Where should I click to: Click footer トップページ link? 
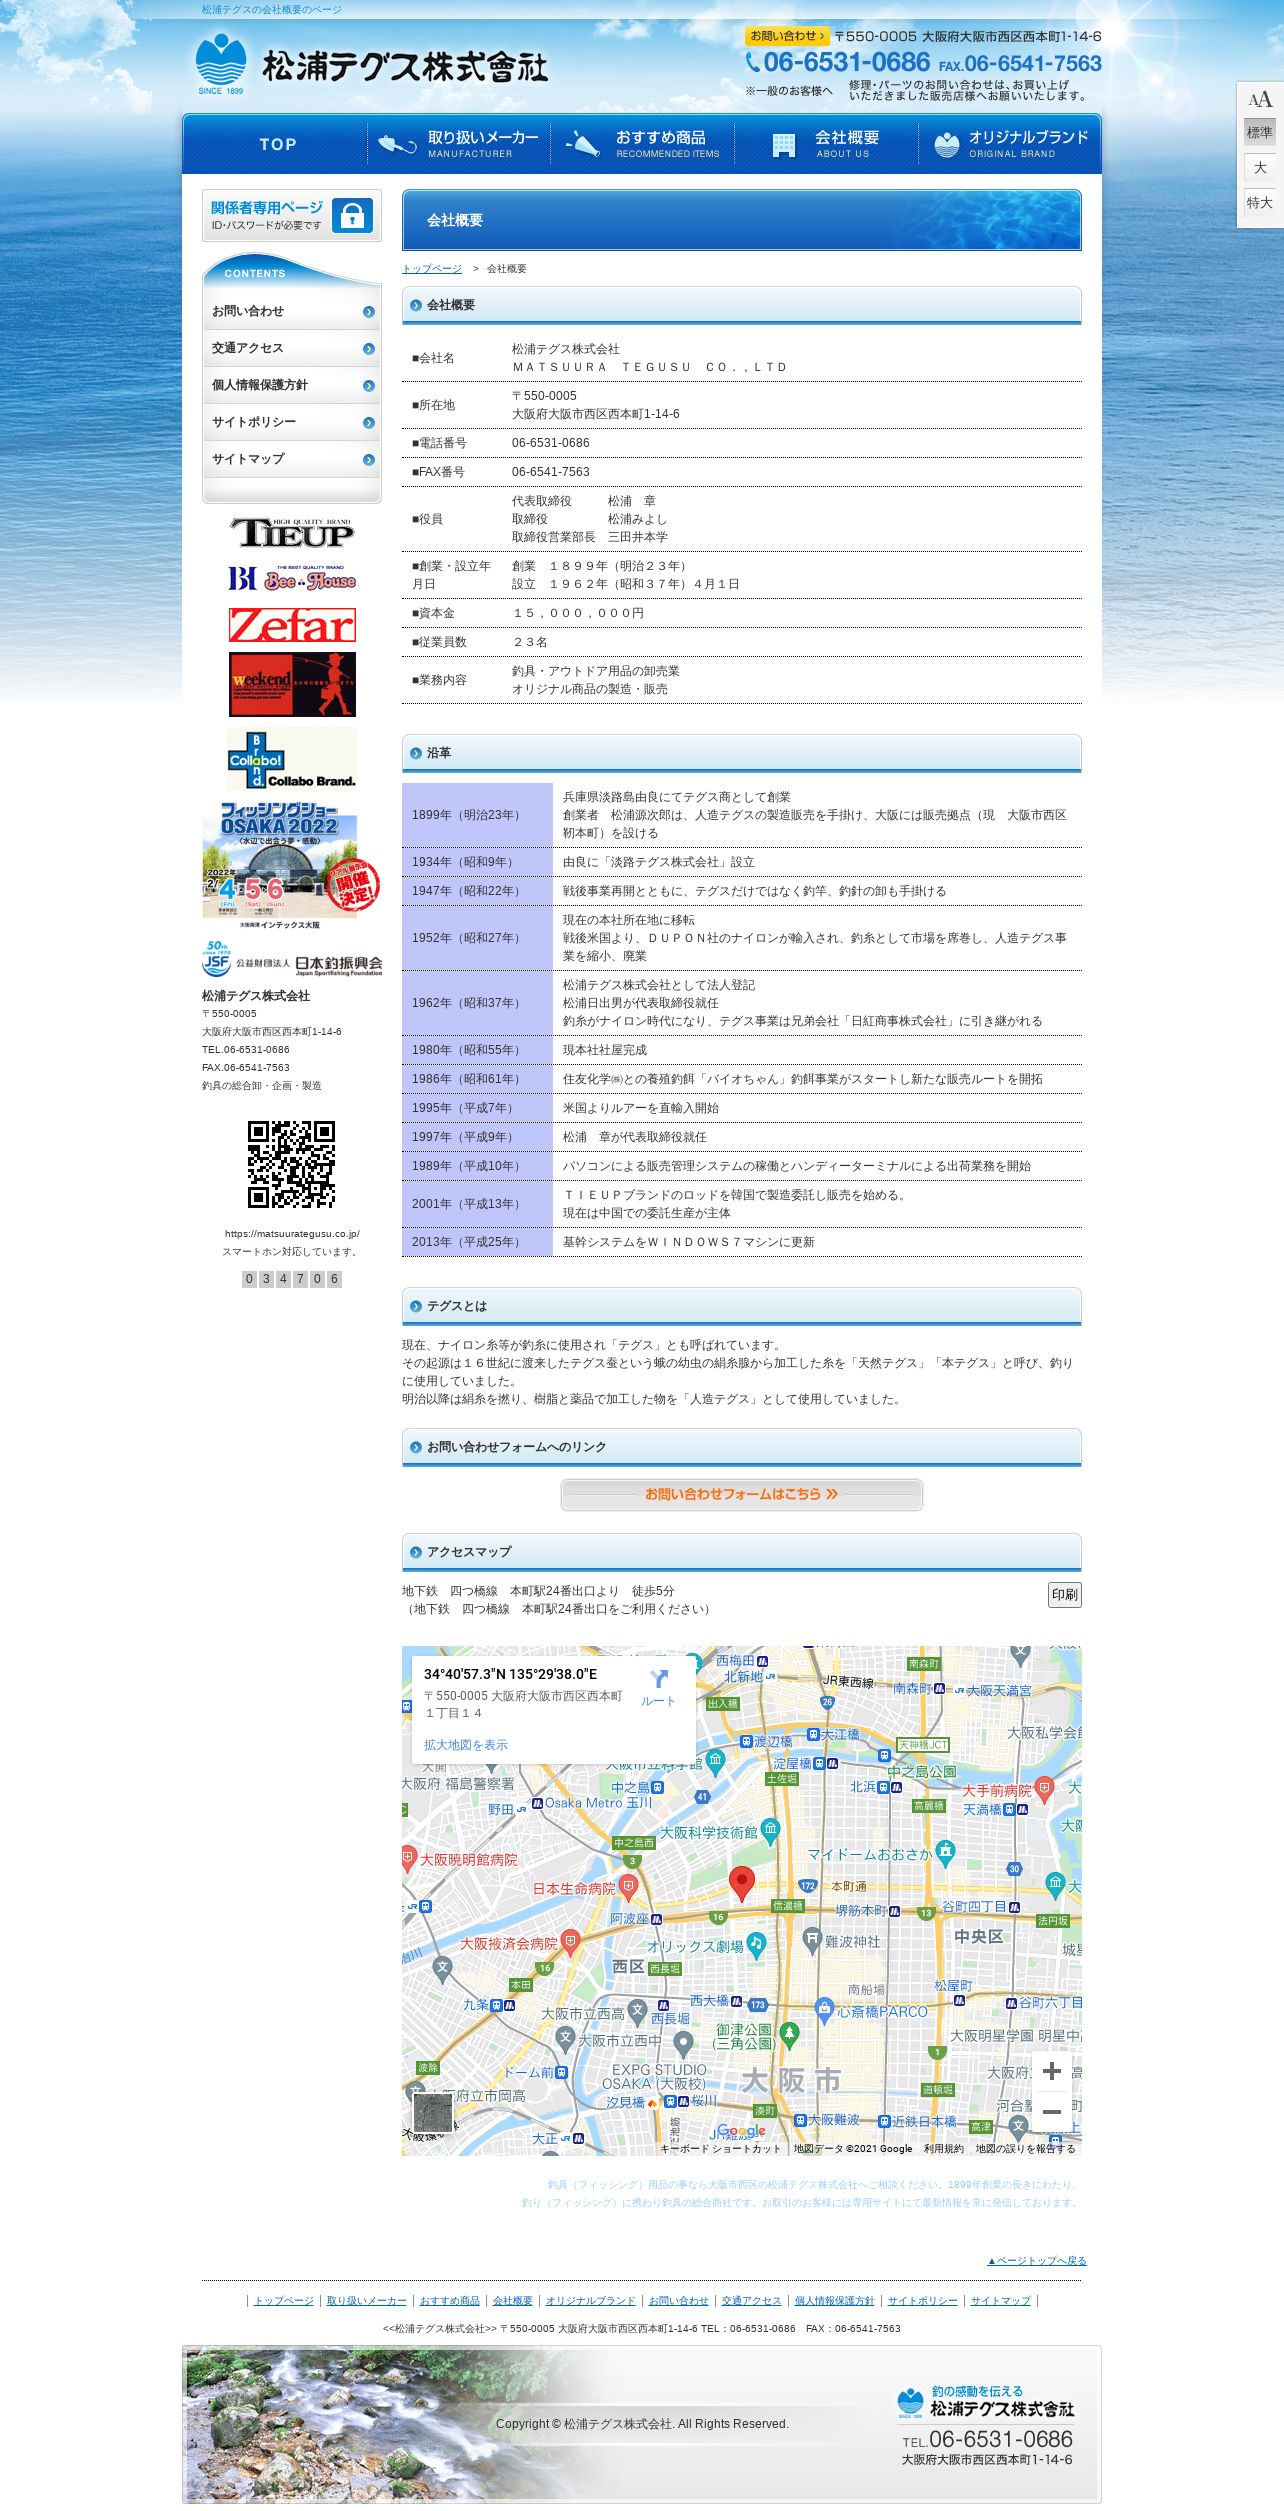coord(284,2300)
